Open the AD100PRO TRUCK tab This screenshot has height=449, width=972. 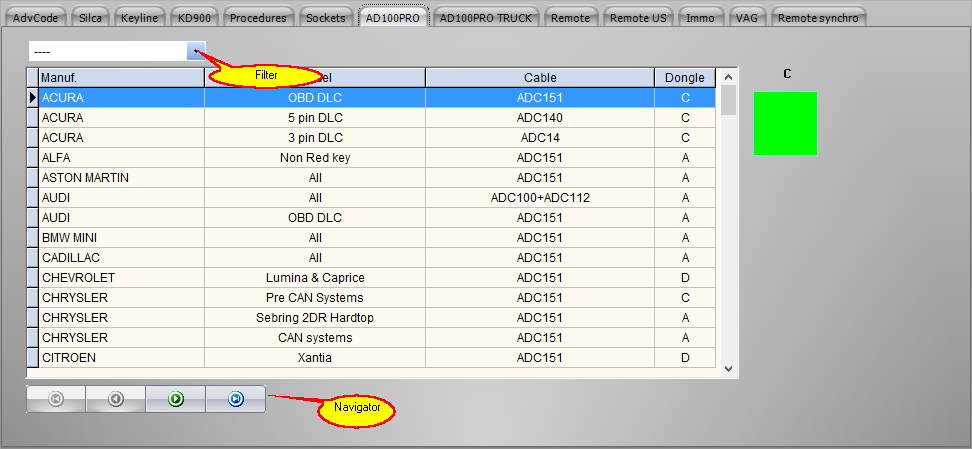tap(487, 18)
